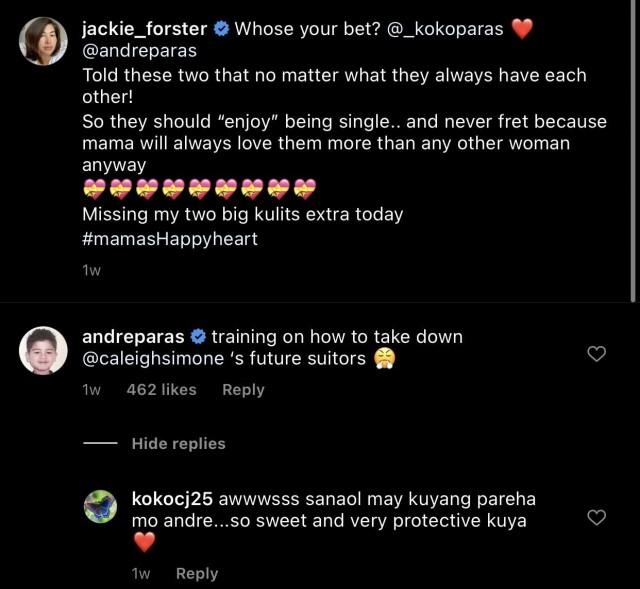640x589 pixels.
Task: Open andreparas's profile picture
Action: point(43,349)
